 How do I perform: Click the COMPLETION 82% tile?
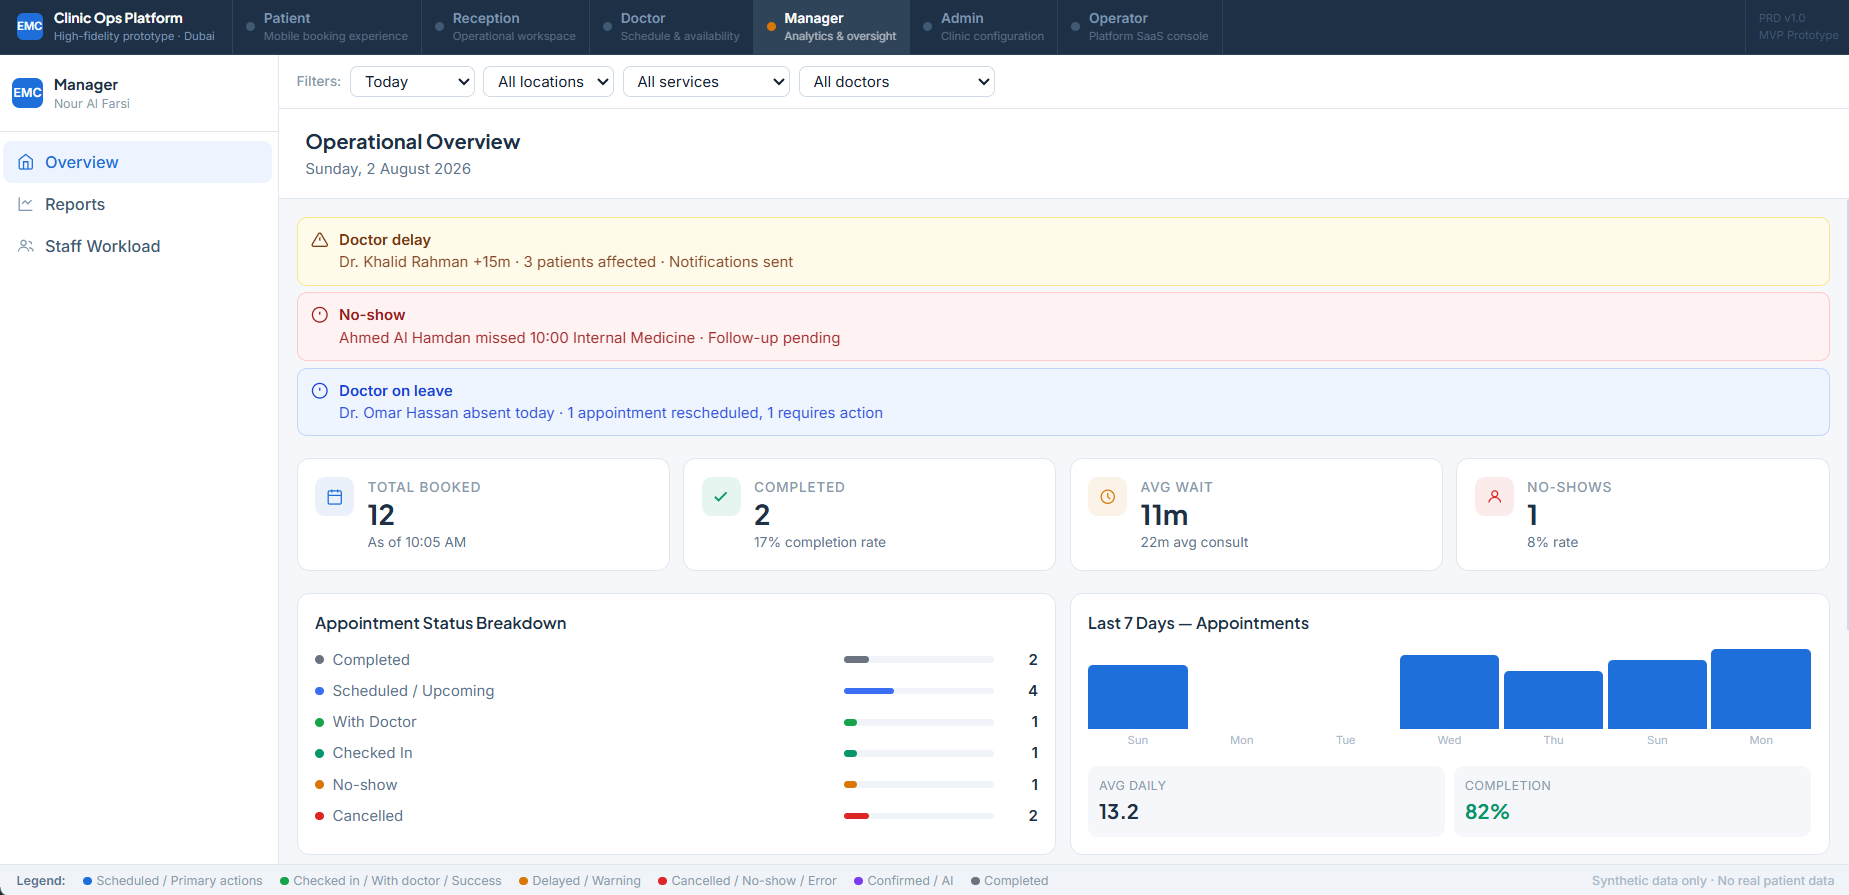1632,801
